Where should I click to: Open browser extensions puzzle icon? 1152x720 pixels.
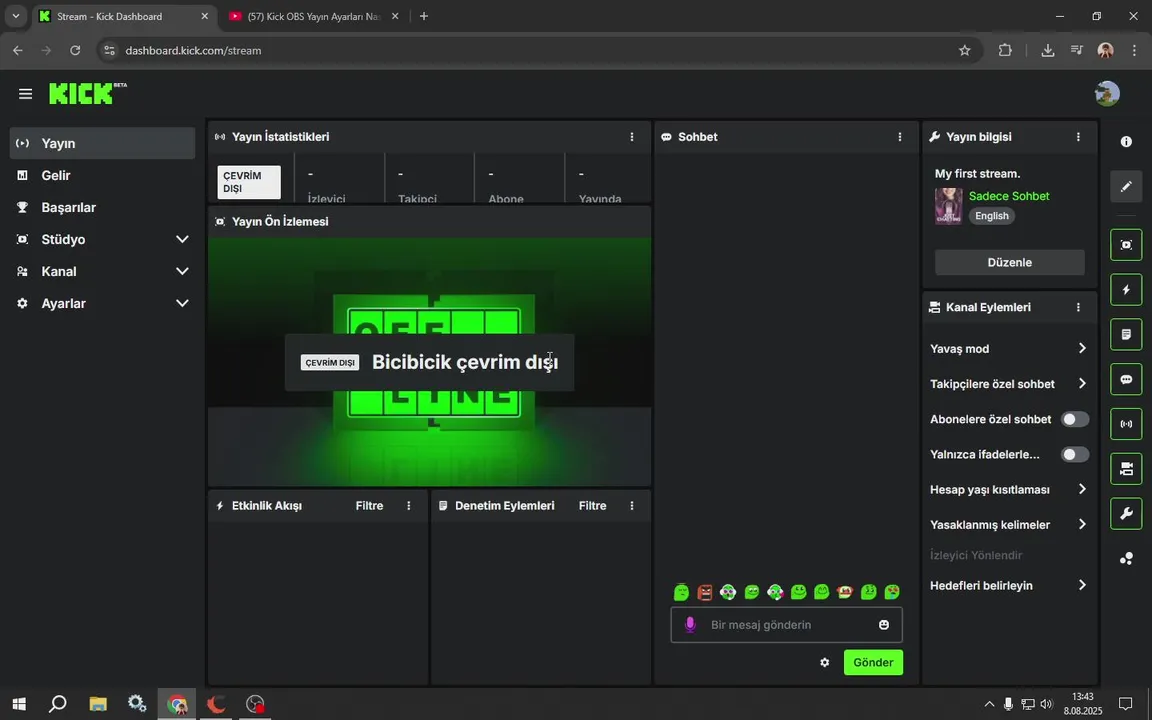tap(1004, 51)
